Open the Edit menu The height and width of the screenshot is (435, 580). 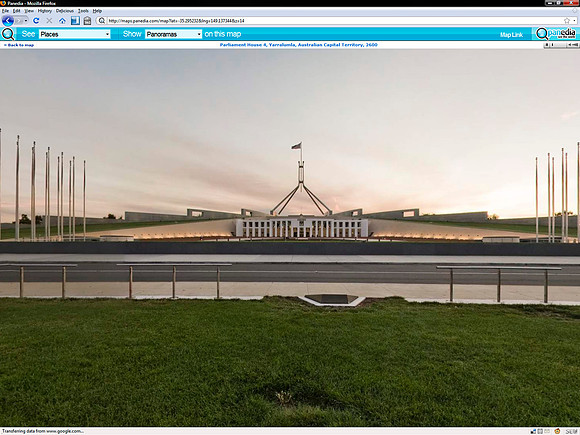point(17,11)
